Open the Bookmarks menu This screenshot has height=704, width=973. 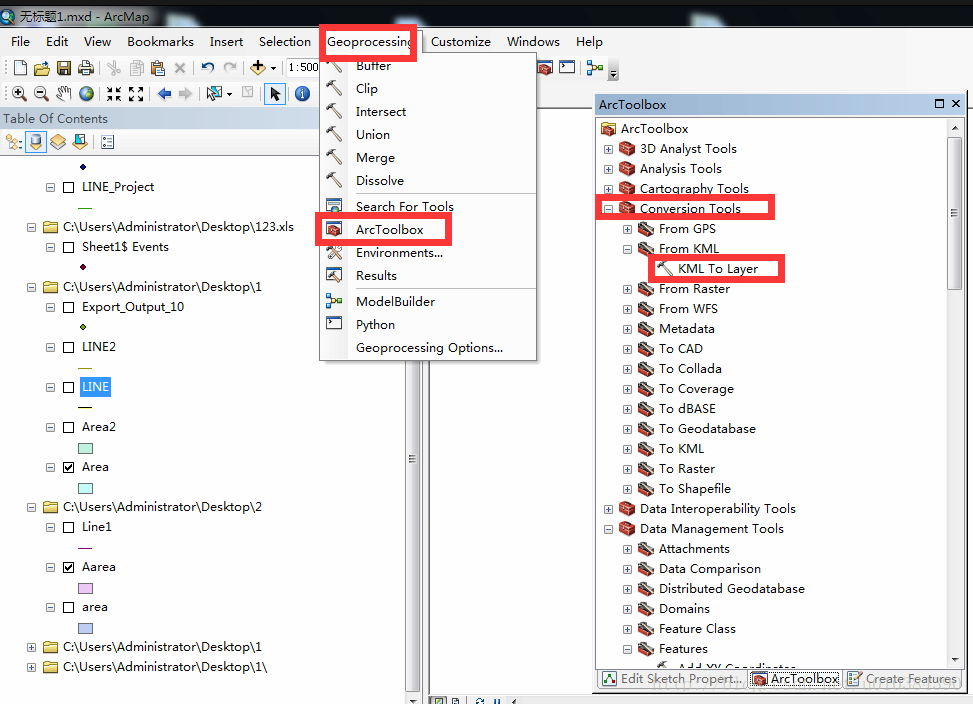160,42
